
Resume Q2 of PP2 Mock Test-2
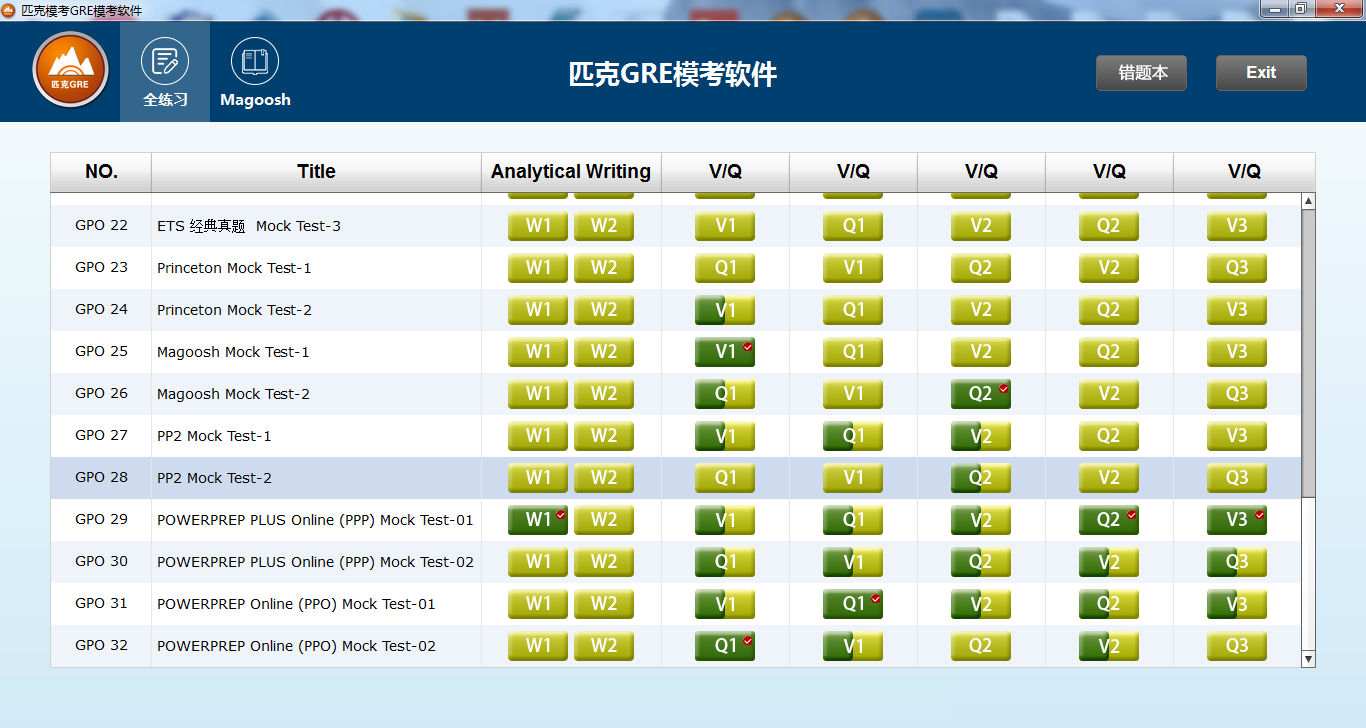point(981,478)
